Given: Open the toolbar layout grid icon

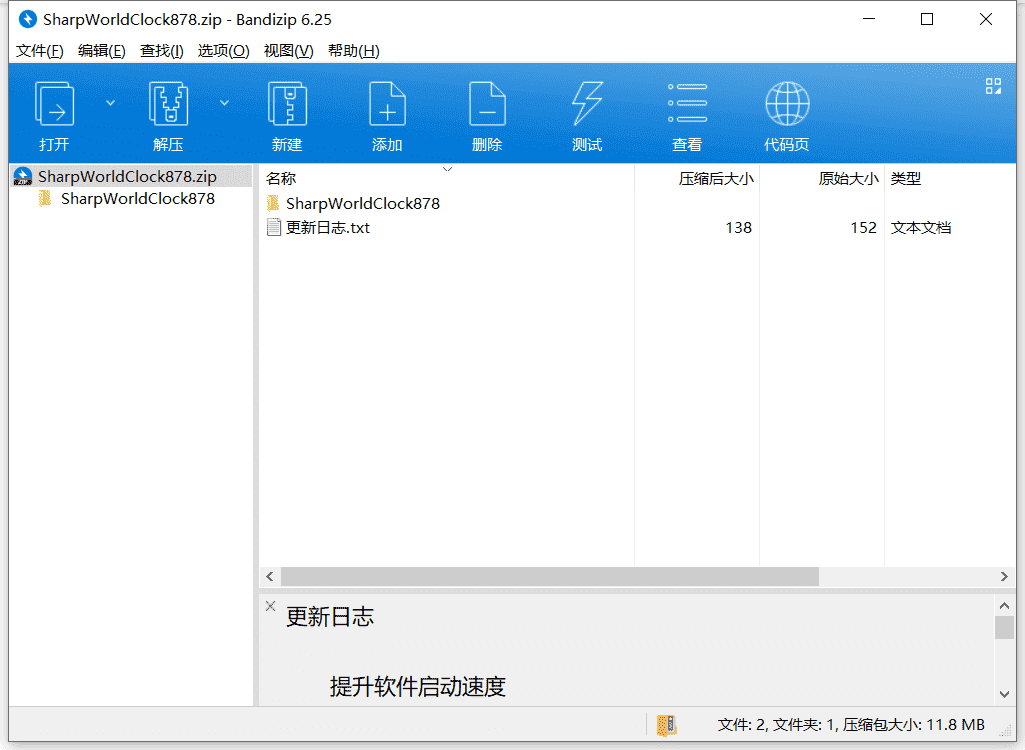Looking at the screenshot, I should tap(993, 86).
